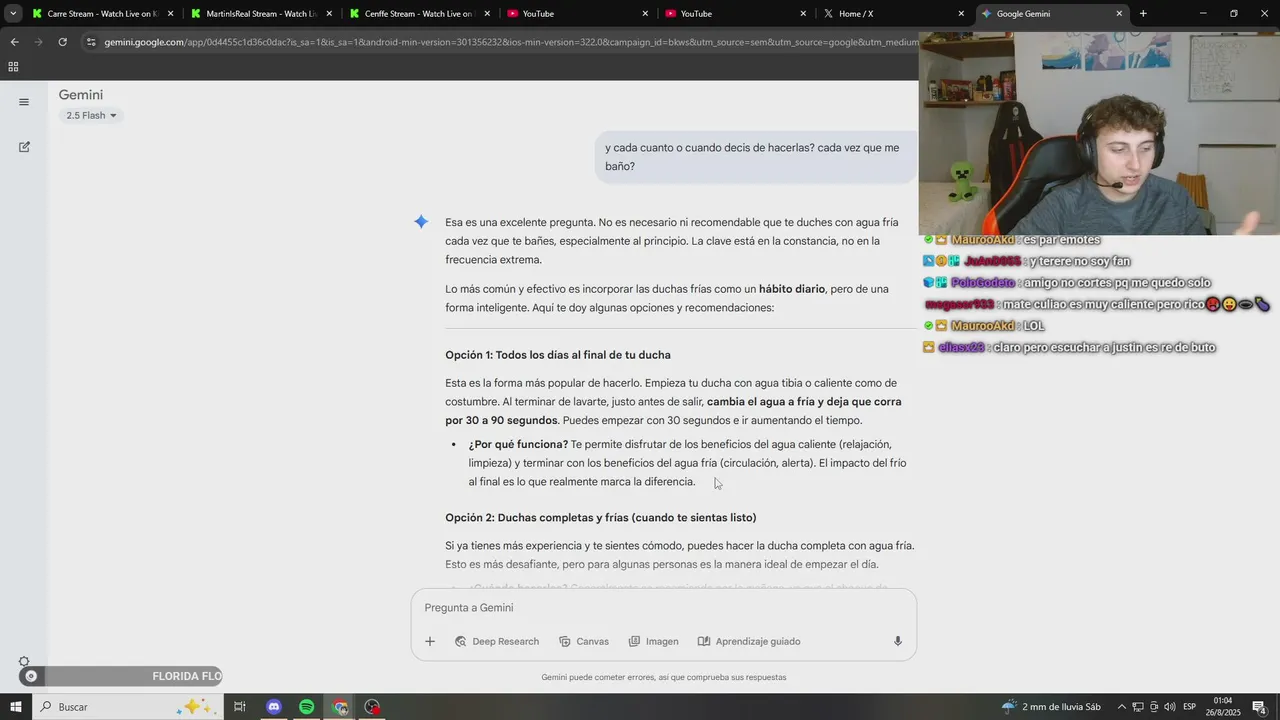1280x720 pixels.
Task: Show hidden system tray icons
Action: [x=1121, y=707]
